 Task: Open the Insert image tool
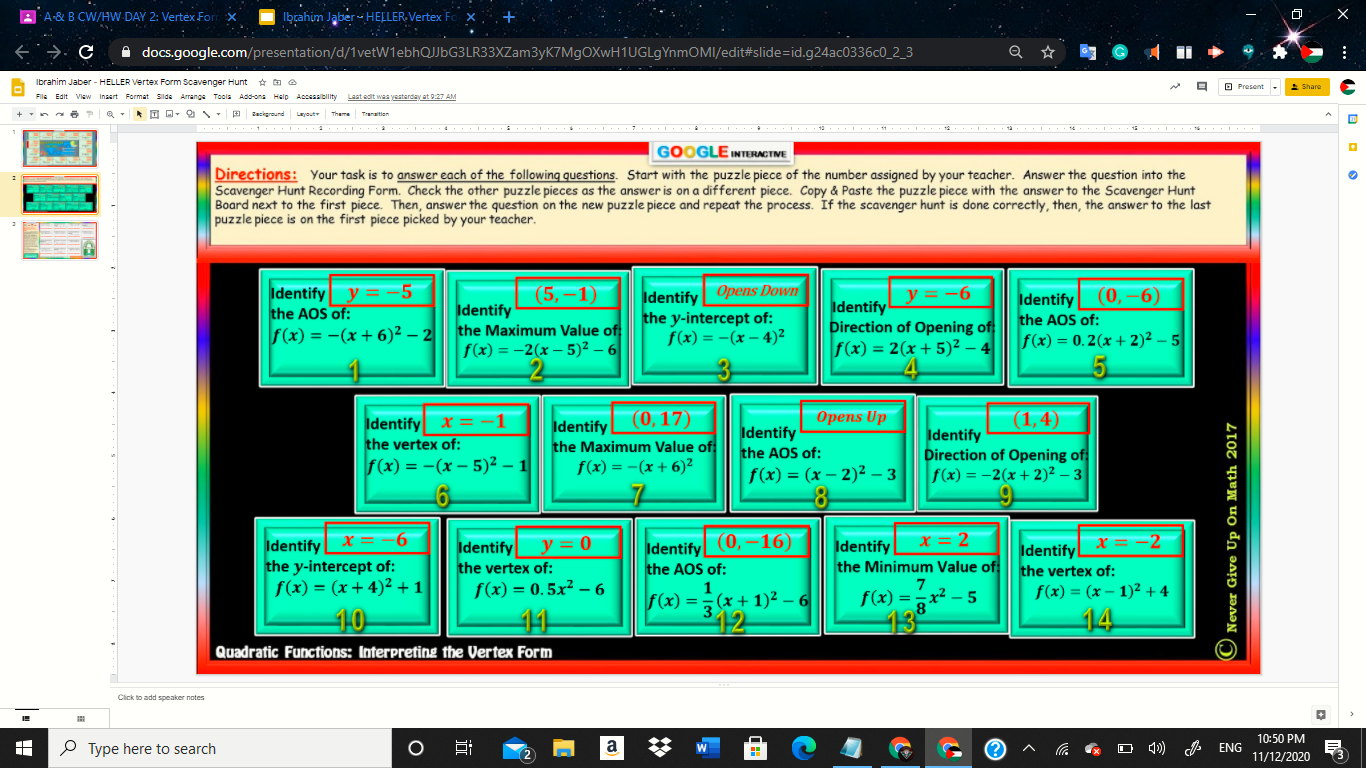(x=169, y=113)
